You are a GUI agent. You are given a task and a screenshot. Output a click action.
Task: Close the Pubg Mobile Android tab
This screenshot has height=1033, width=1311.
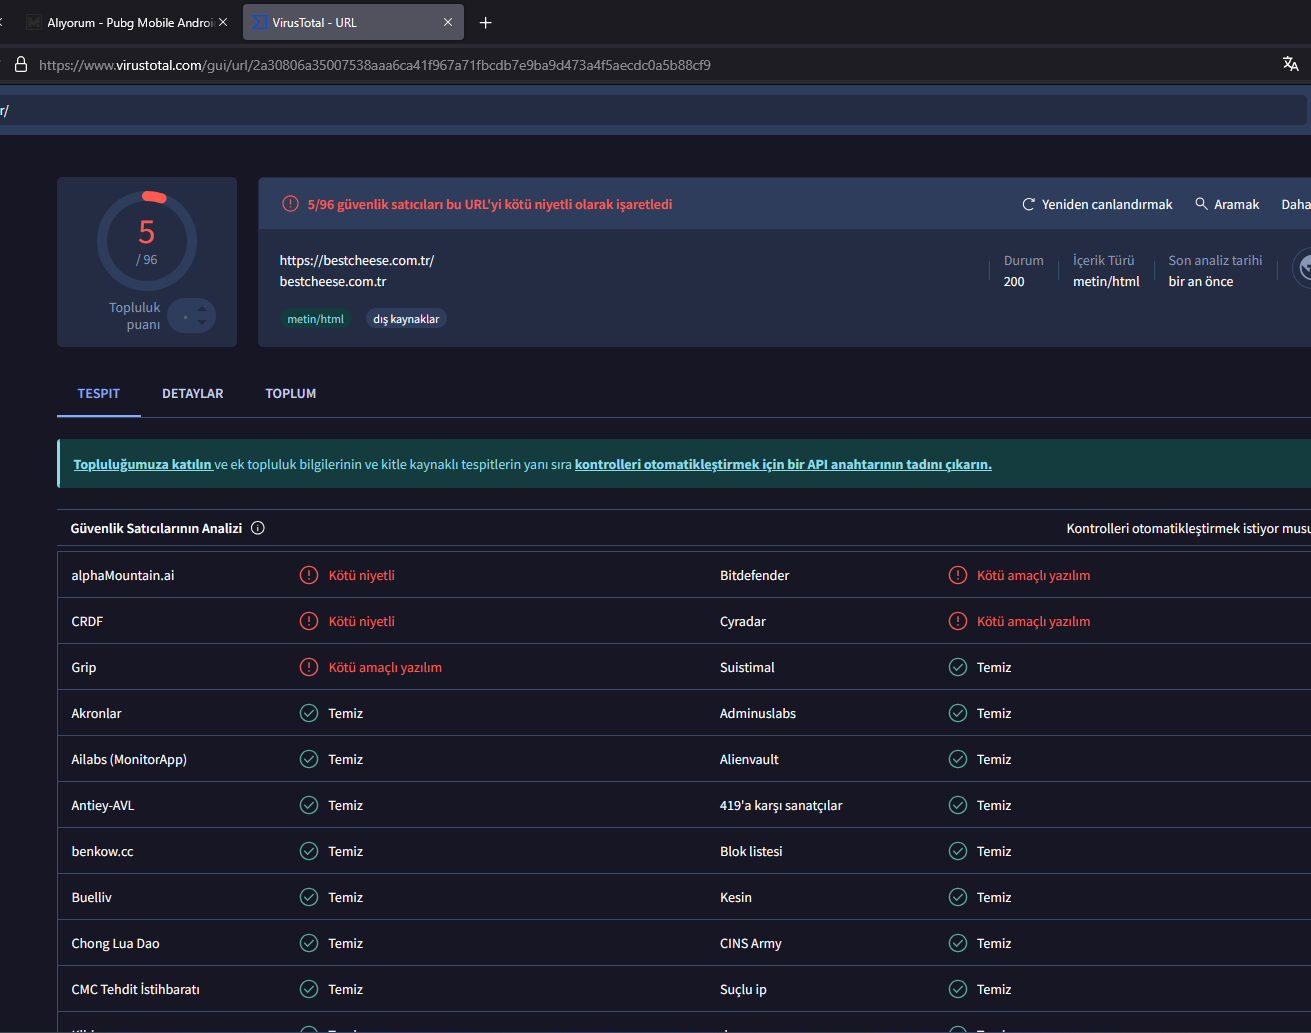click(x=223, y=22)
